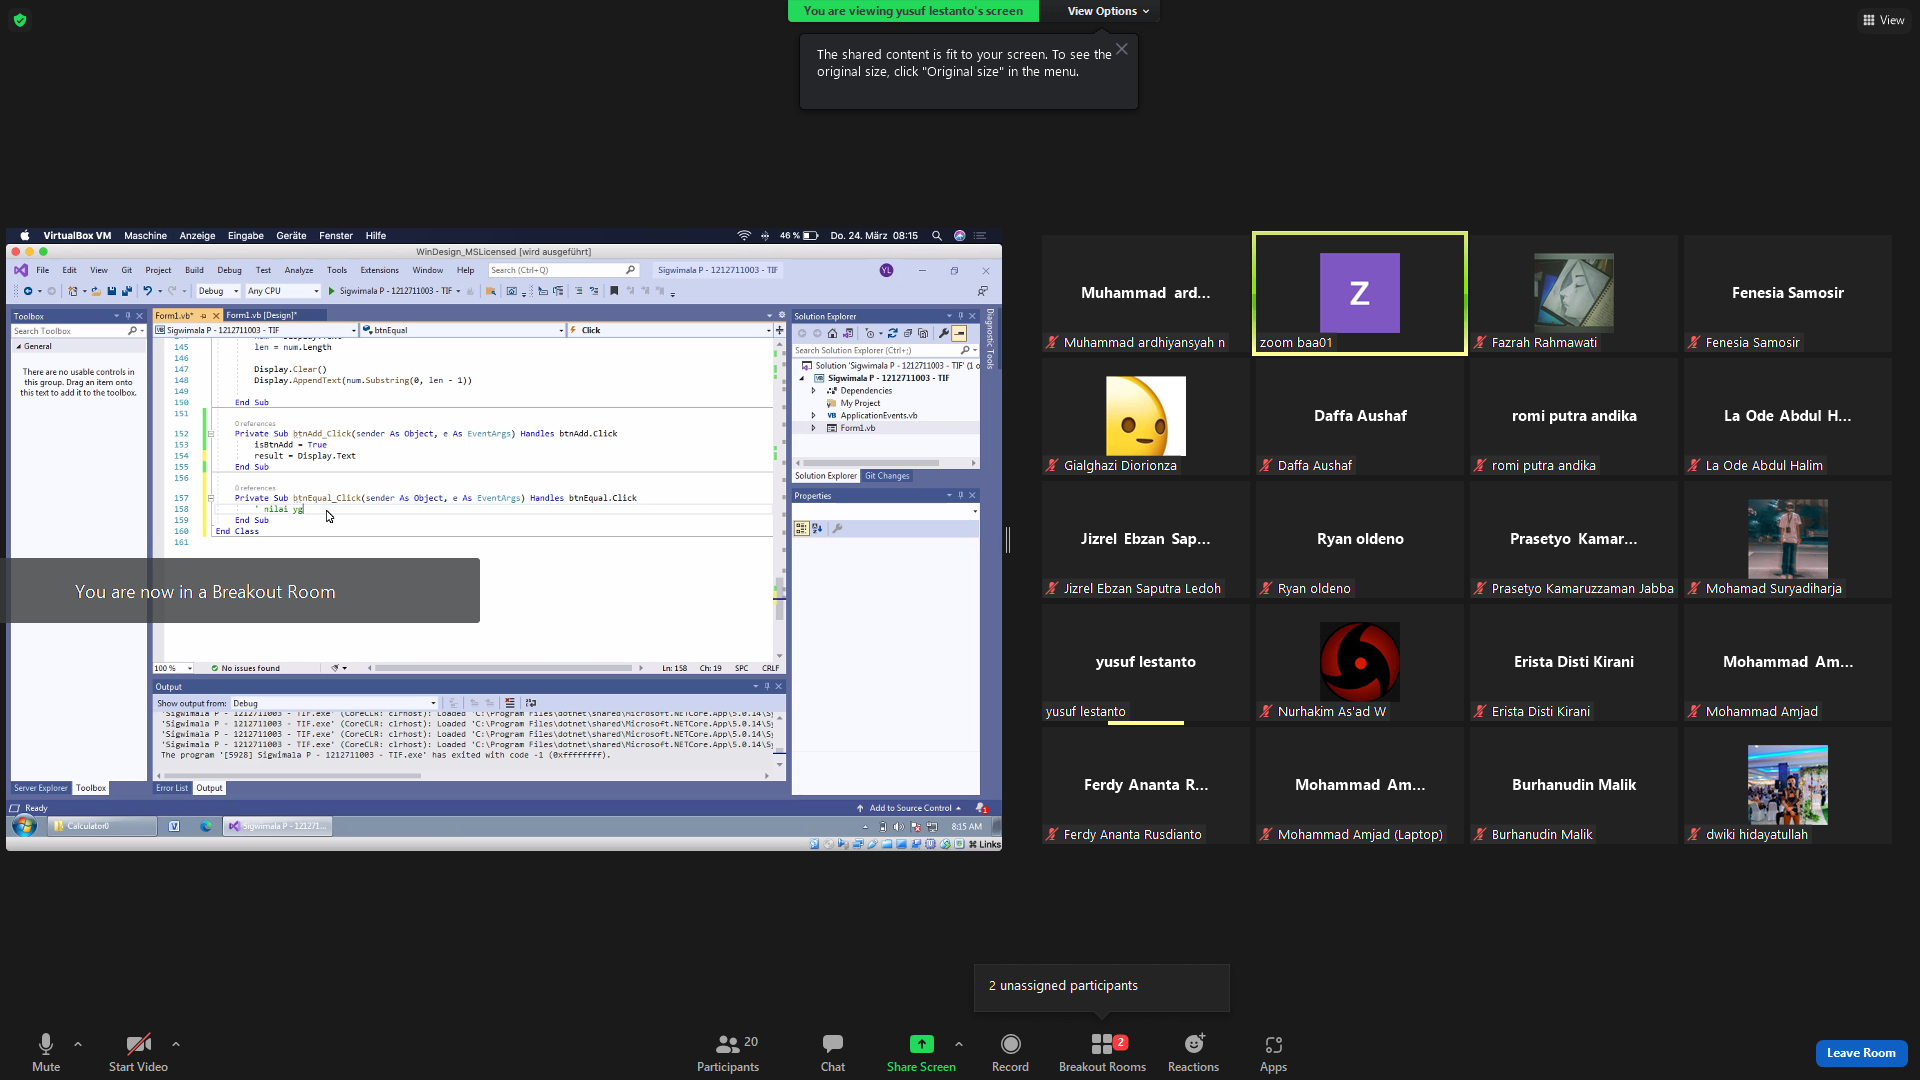This screenshot has width=1920, height=1080.
Task: Expand the Dependencies node
Action: pyautogui.click(x=814, y=391)
